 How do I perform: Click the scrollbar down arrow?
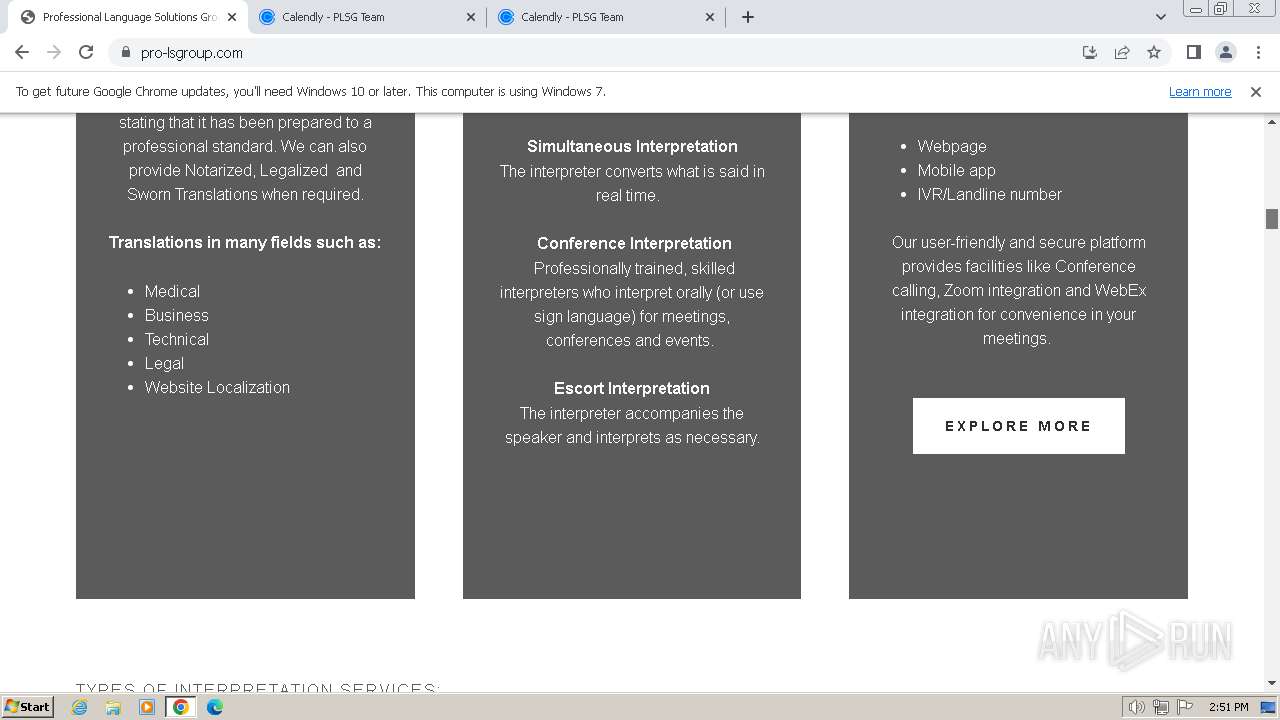click(x=1272, y=683)
